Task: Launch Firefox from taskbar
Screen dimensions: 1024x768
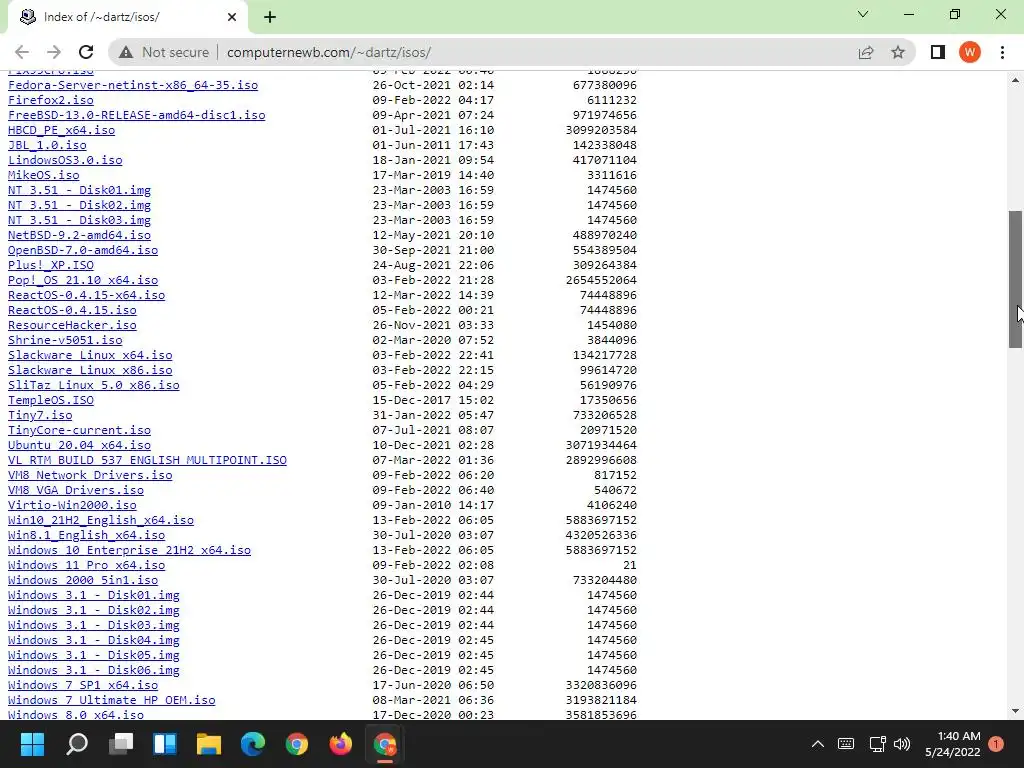Action: pyautogui.click(x=340, y=744)
